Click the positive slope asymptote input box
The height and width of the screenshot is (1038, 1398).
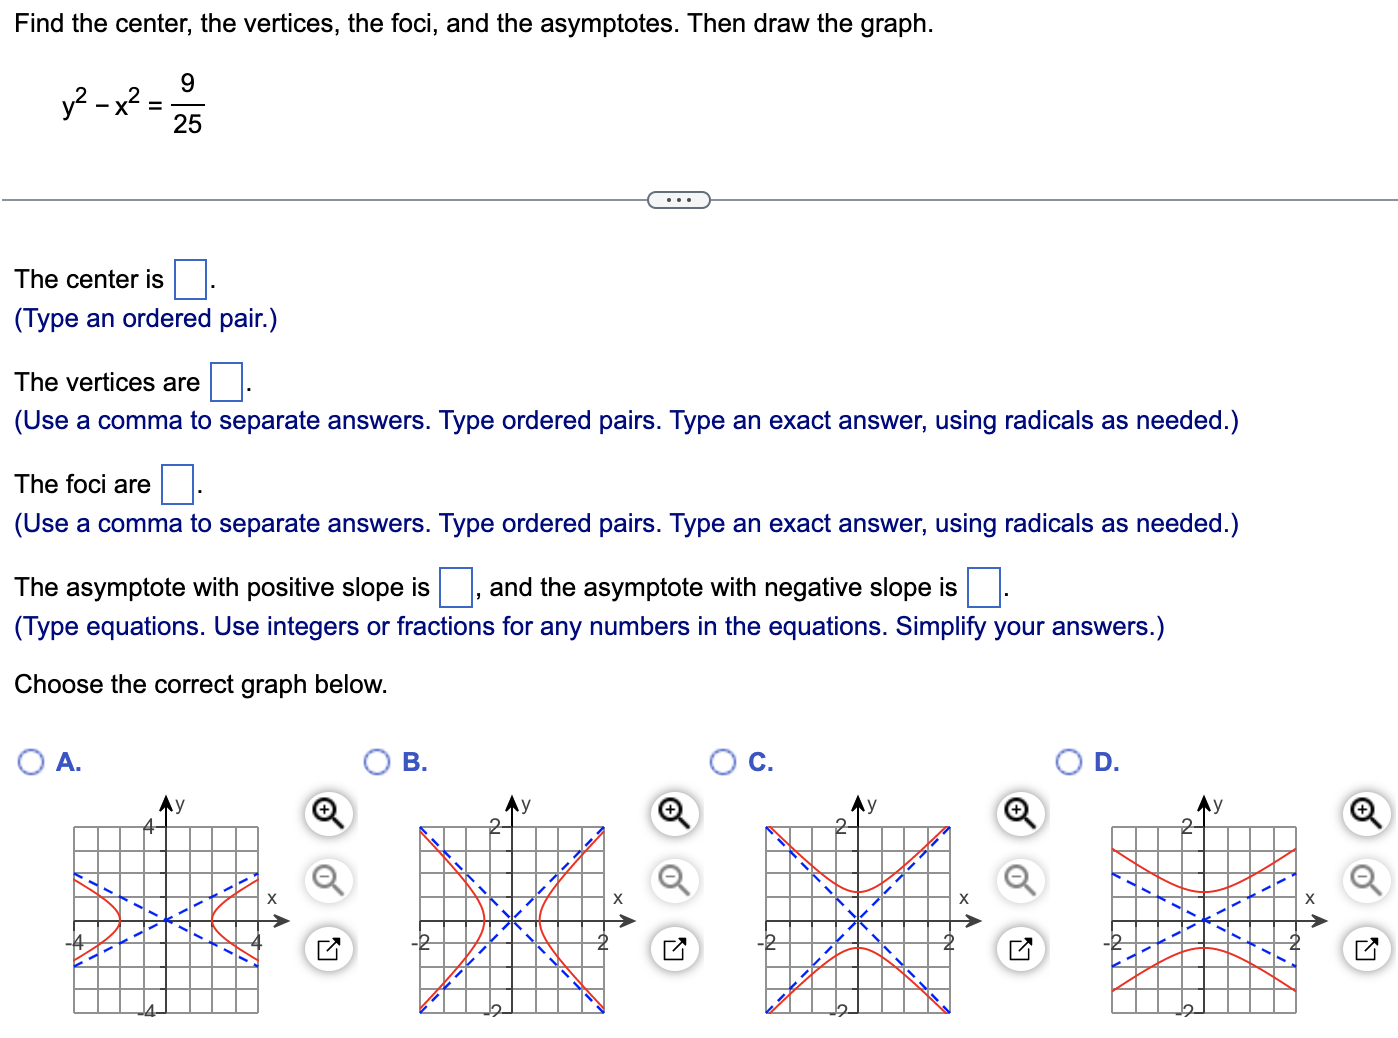455,586
